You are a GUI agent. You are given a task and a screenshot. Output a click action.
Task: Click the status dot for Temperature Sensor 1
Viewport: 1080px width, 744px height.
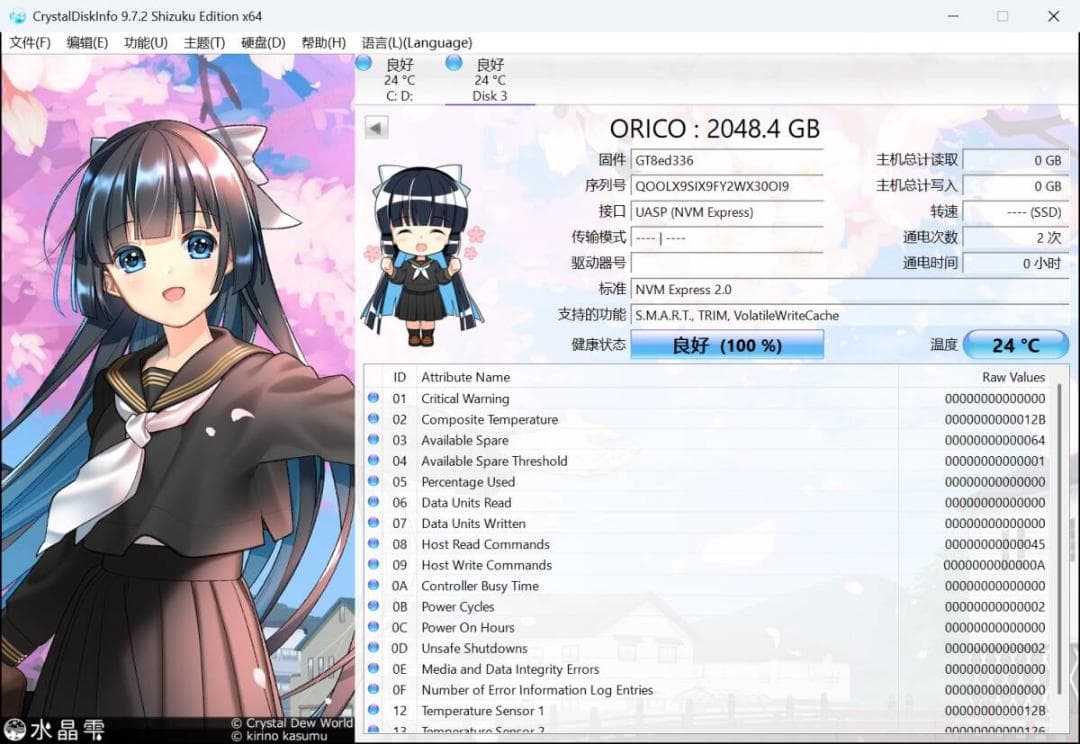click(x=373, y=710)
